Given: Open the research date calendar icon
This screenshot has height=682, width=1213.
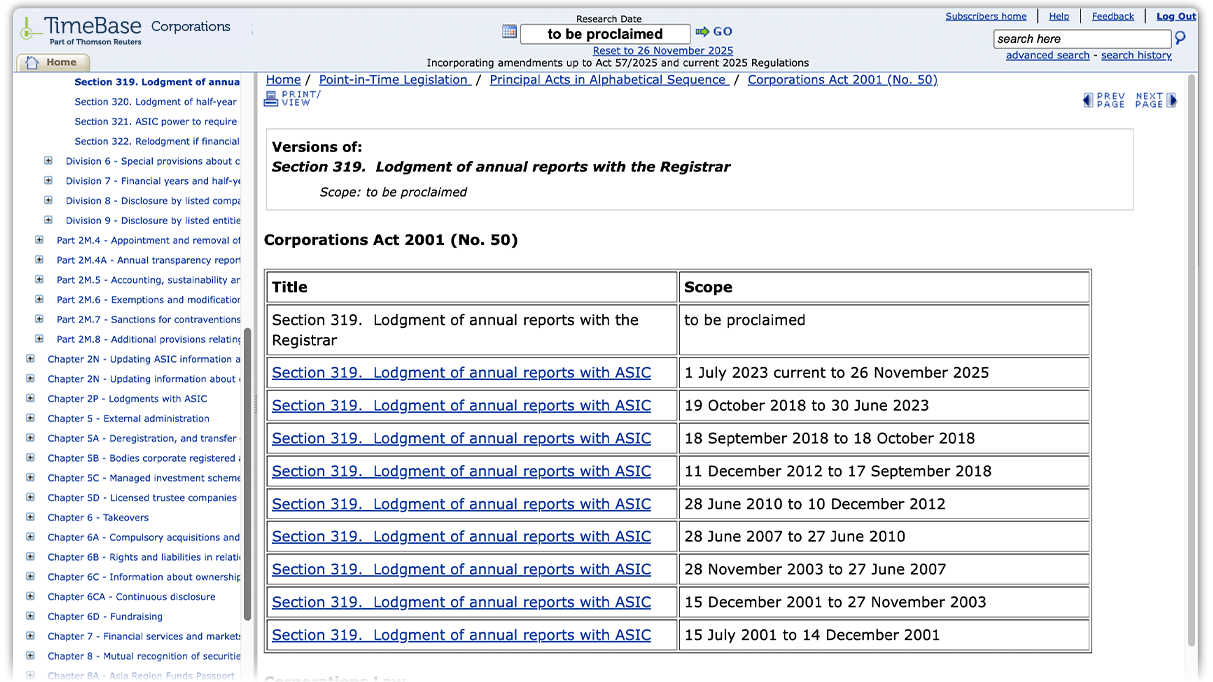Looking at the screenshot, I should coord(509,32).
